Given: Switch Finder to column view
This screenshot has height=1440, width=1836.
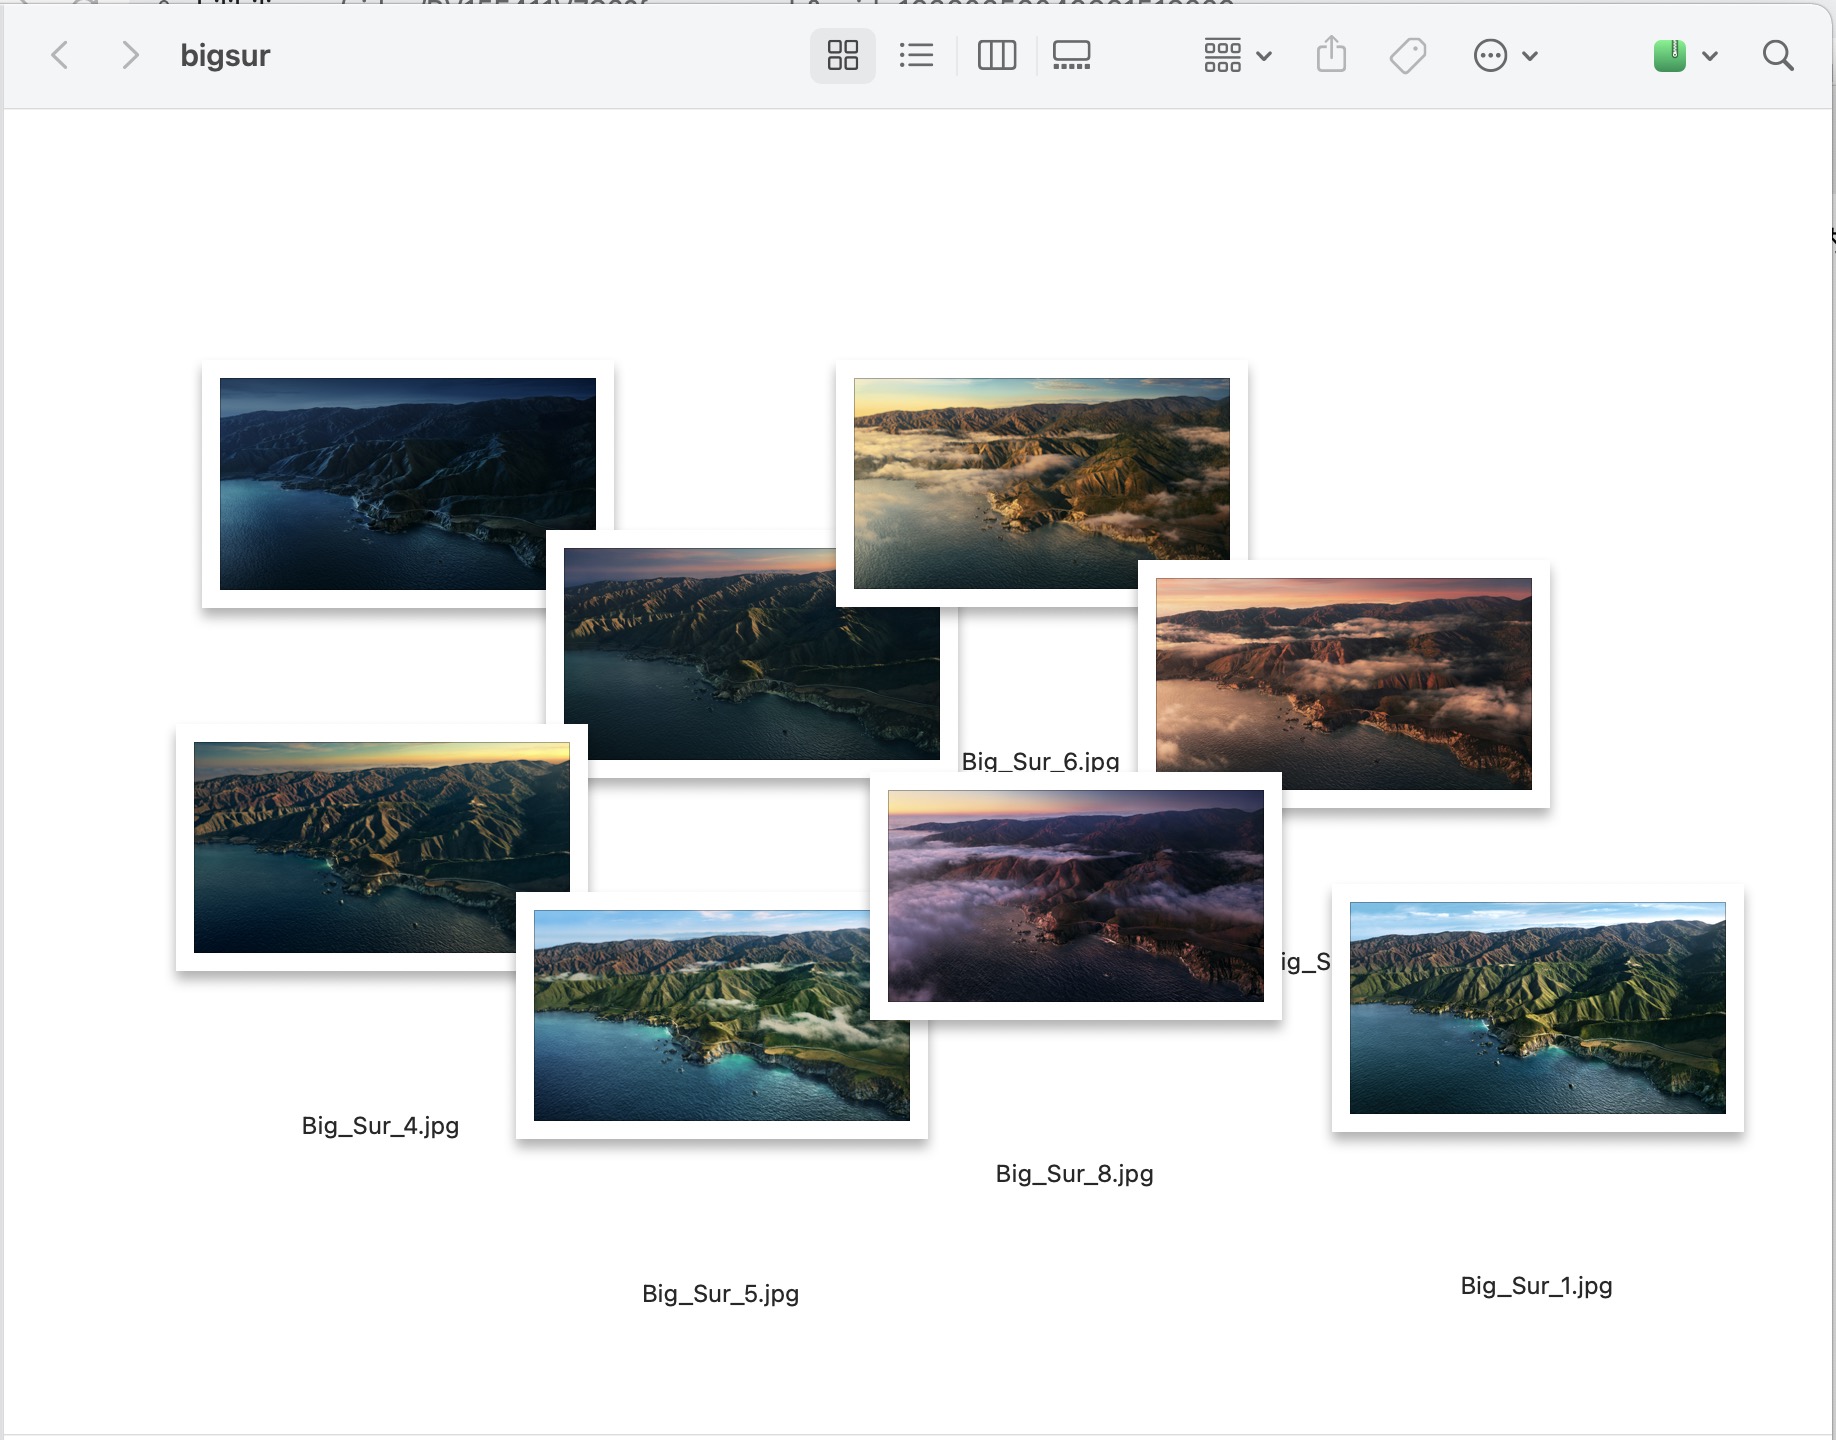Looking at the screenshot, I should (x=996, y=55).
